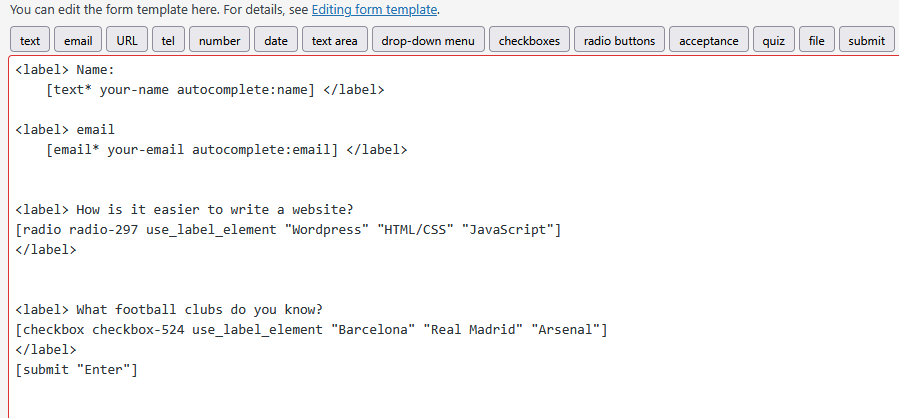Insert radio buttons tag
Image resolution: width=899 pixels, height=418 pixels.
tap(619, 40)
